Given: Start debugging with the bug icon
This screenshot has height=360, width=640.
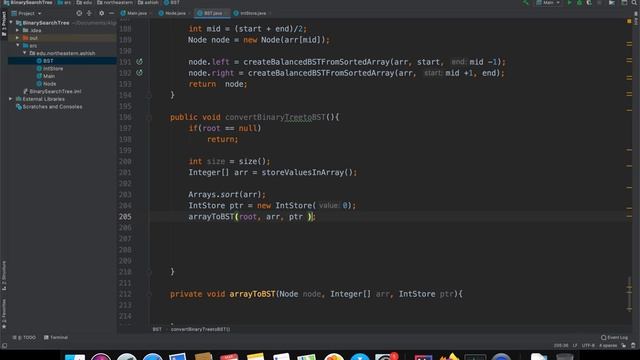Looking at the screenshot, I should point(579,3).
